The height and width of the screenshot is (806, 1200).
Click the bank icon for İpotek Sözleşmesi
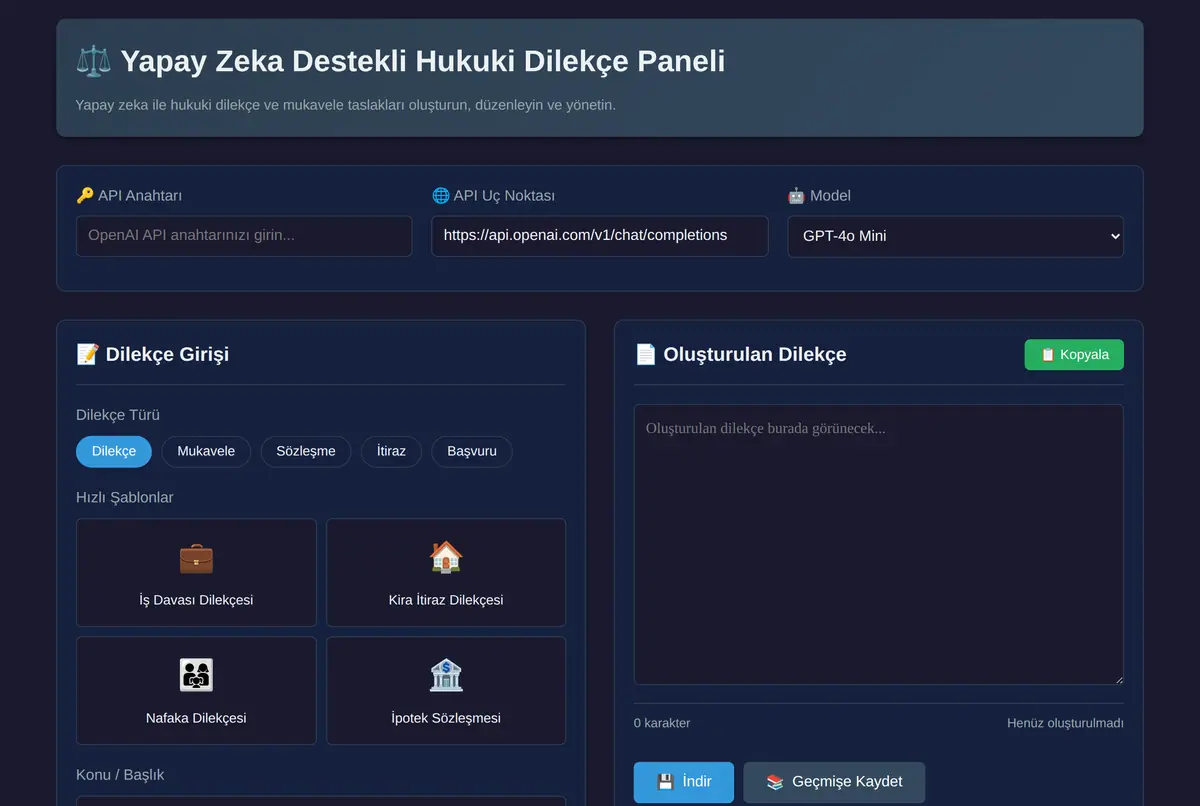tap(446, 675)
